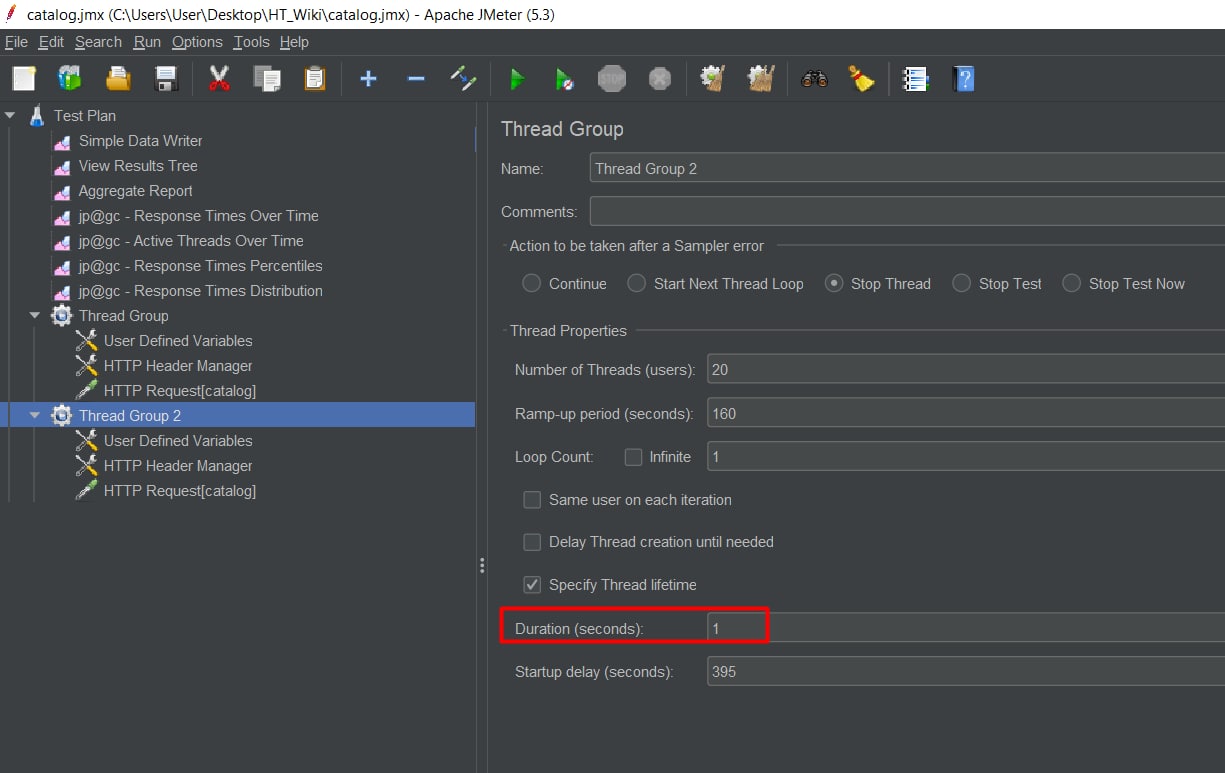Select HTTP Request[catalog] under Thread Group 2
The image size is (1225, 773).
click(x=180, y=491)
